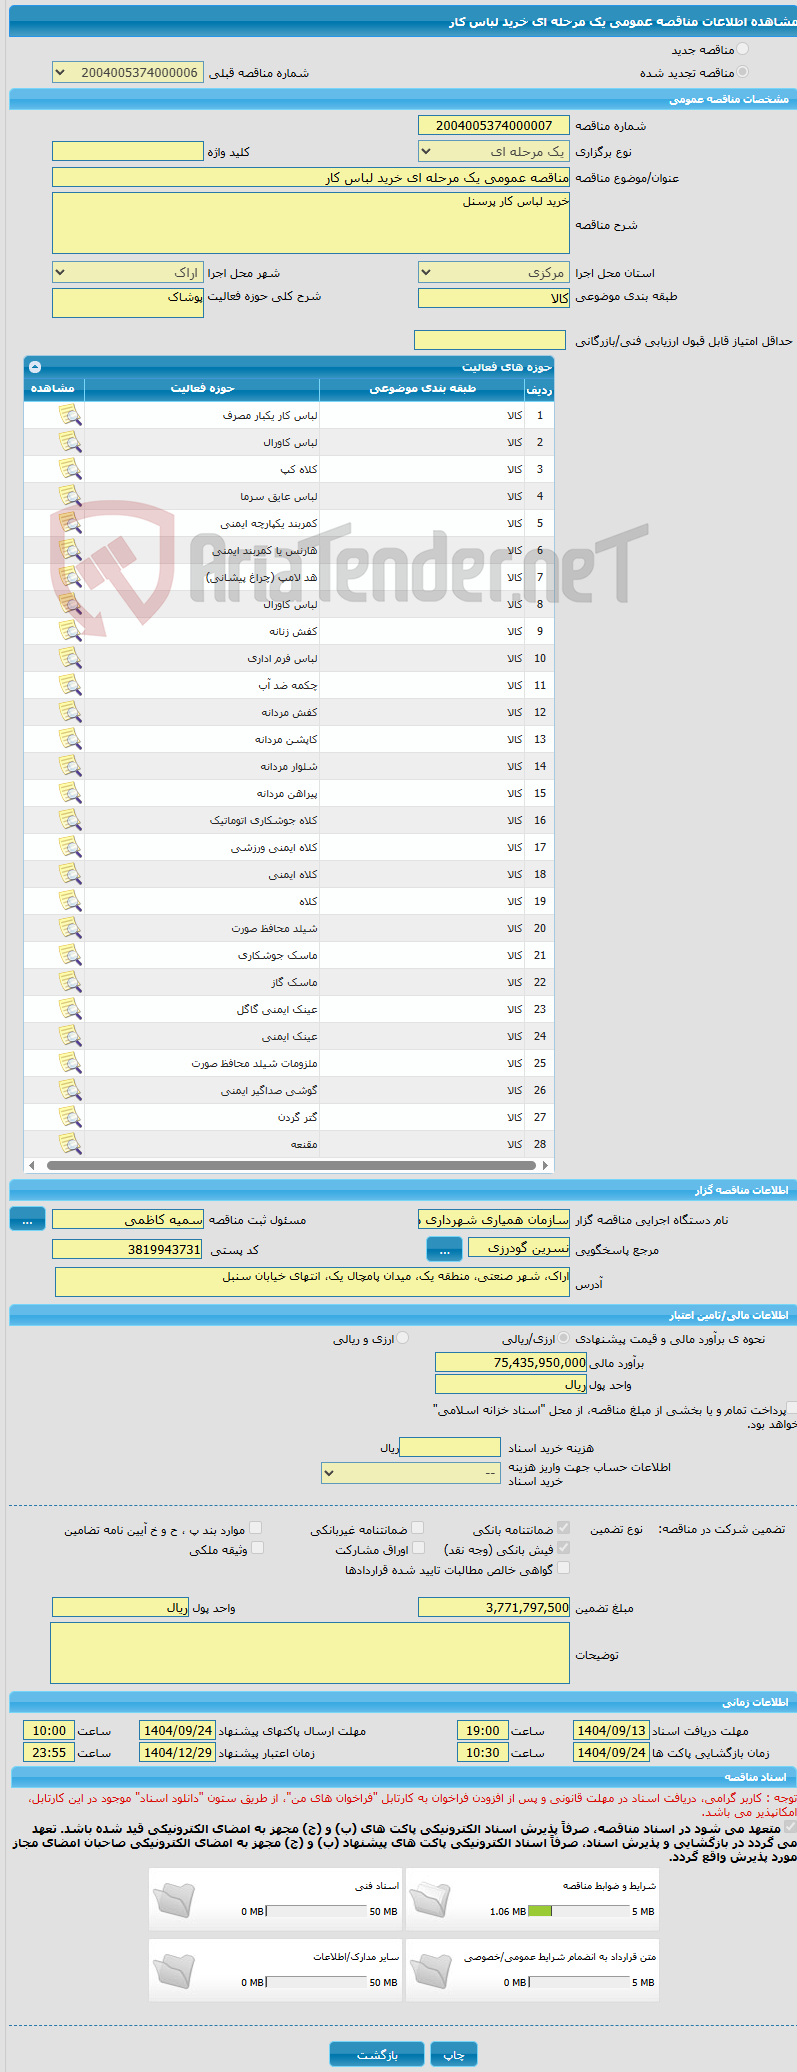Check گواهی خالص مطالبات تایید شده checkbox

coord(563,1568)
